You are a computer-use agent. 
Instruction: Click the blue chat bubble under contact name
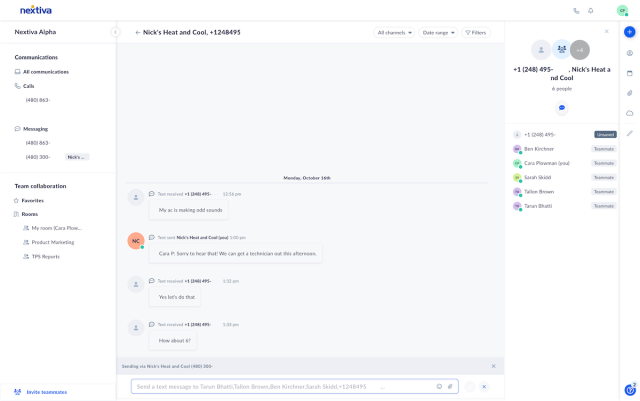click(x=562, y=108)
